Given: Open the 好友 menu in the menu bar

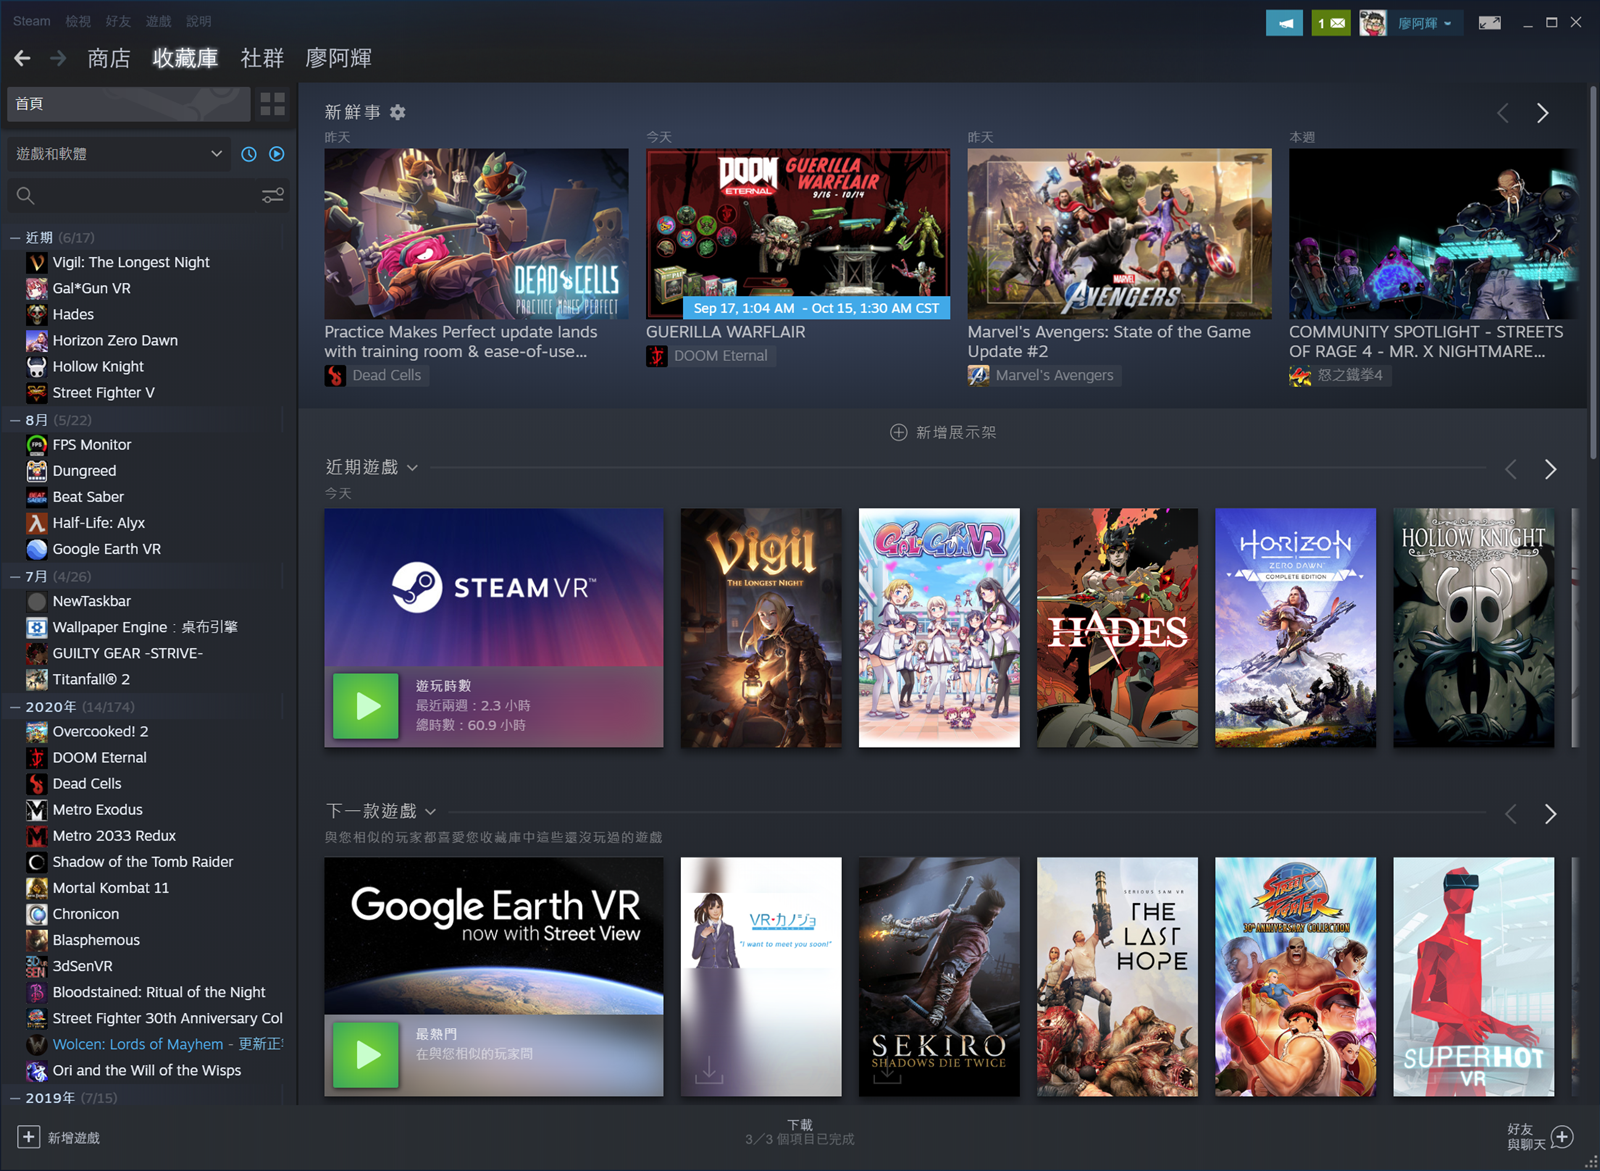Looking at the screenshot, I should (x=118, y=21).
